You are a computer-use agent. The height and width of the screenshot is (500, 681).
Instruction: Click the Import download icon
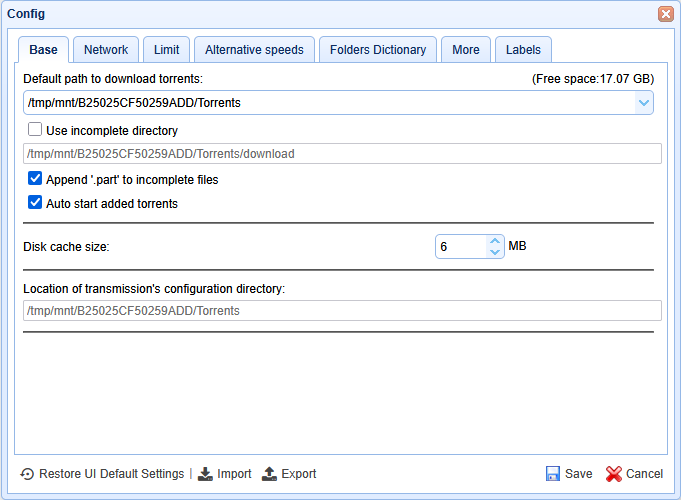205,474
